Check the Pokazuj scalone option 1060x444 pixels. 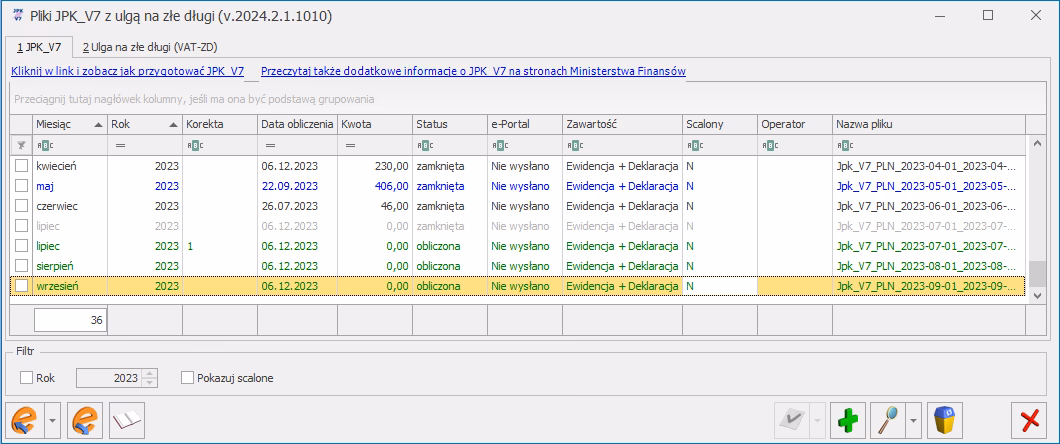pyautogui.click(x=187, y=378)
